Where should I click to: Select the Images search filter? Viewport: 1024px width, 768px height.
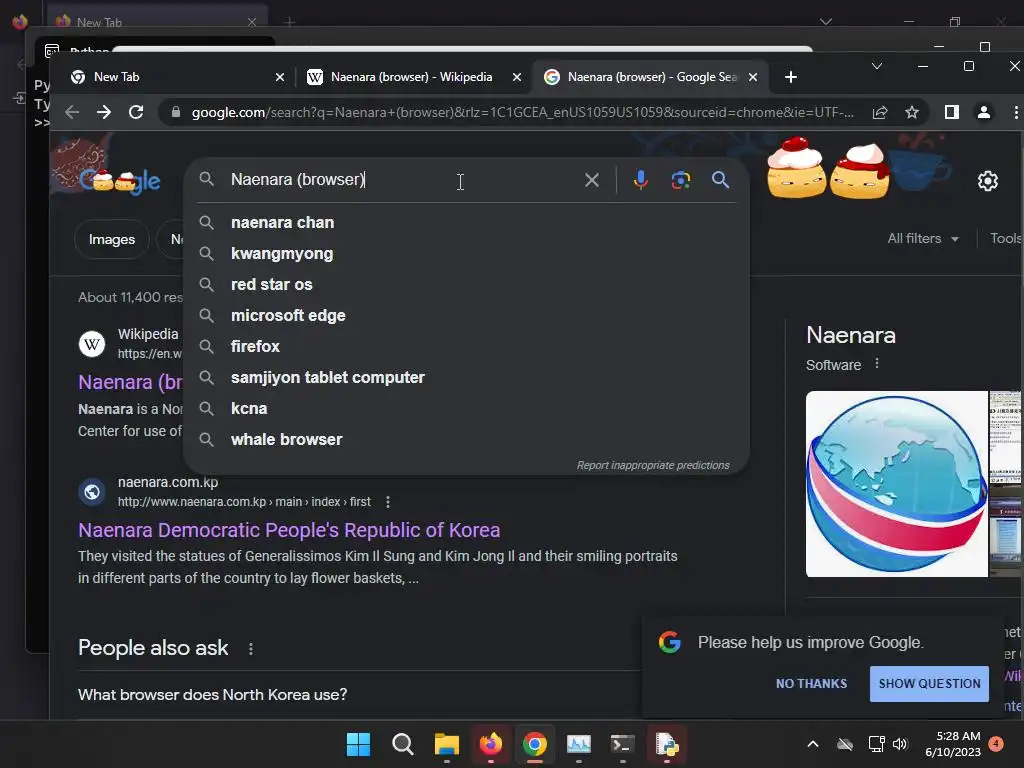tap(112, 240)
